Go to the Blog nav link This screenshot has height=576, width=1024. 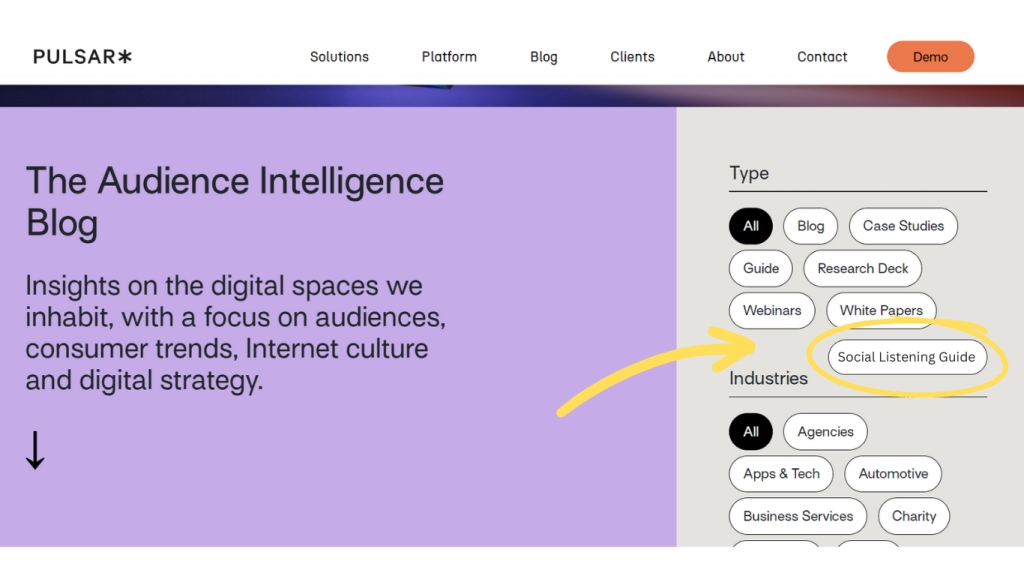(x=544, y=57)
